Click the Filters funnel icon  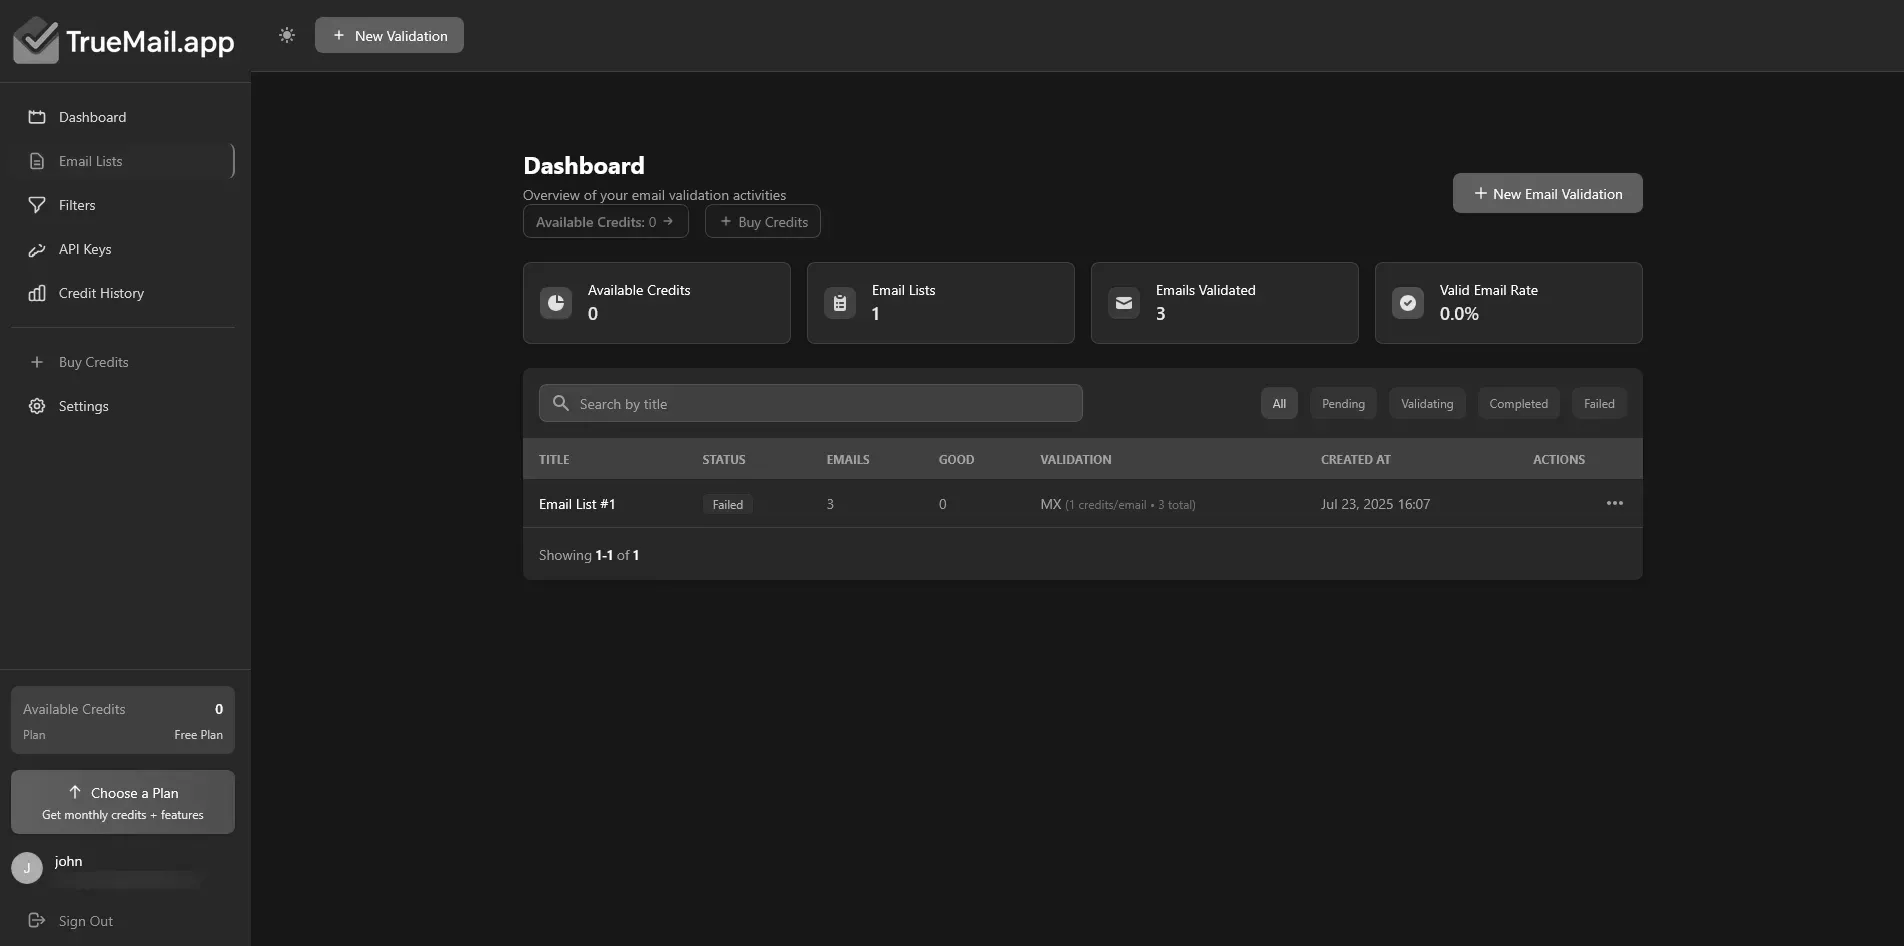[x=37, y=205]
